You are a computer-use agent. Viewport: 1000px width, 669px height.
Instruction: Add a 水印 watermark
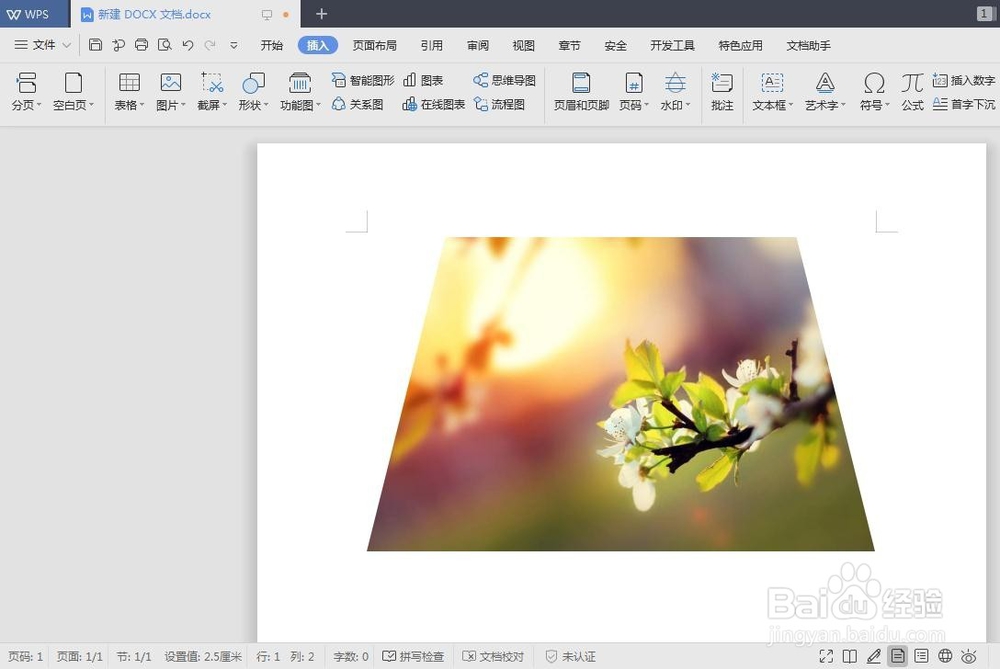click(x=675, y=91)
